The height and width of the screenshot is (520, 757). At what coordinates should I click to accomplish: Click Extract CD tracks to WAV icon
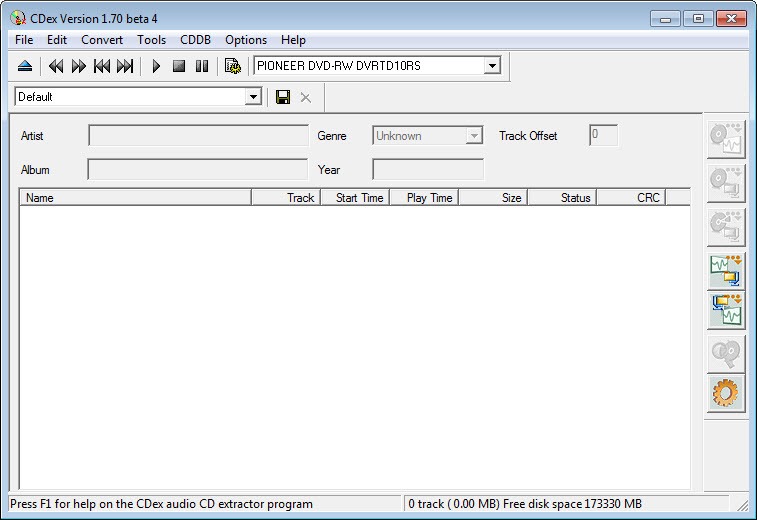coord(726,139)
